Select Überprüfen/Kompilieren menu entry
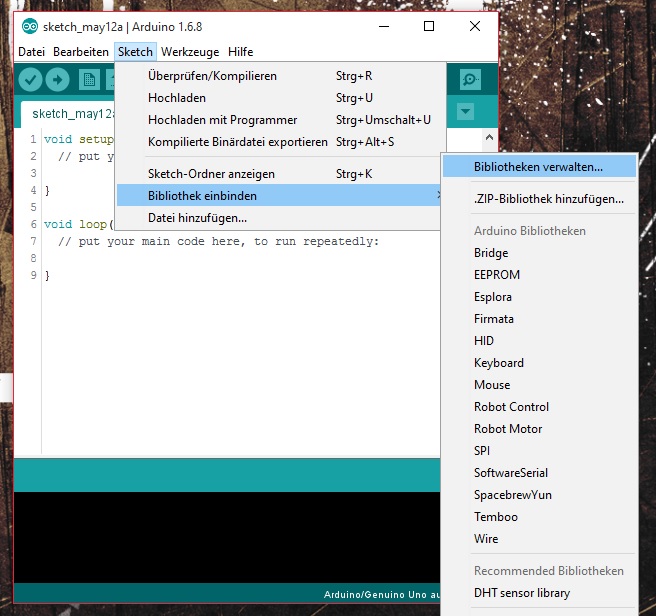This screenshot has width=656, height=616. (278, 76)
